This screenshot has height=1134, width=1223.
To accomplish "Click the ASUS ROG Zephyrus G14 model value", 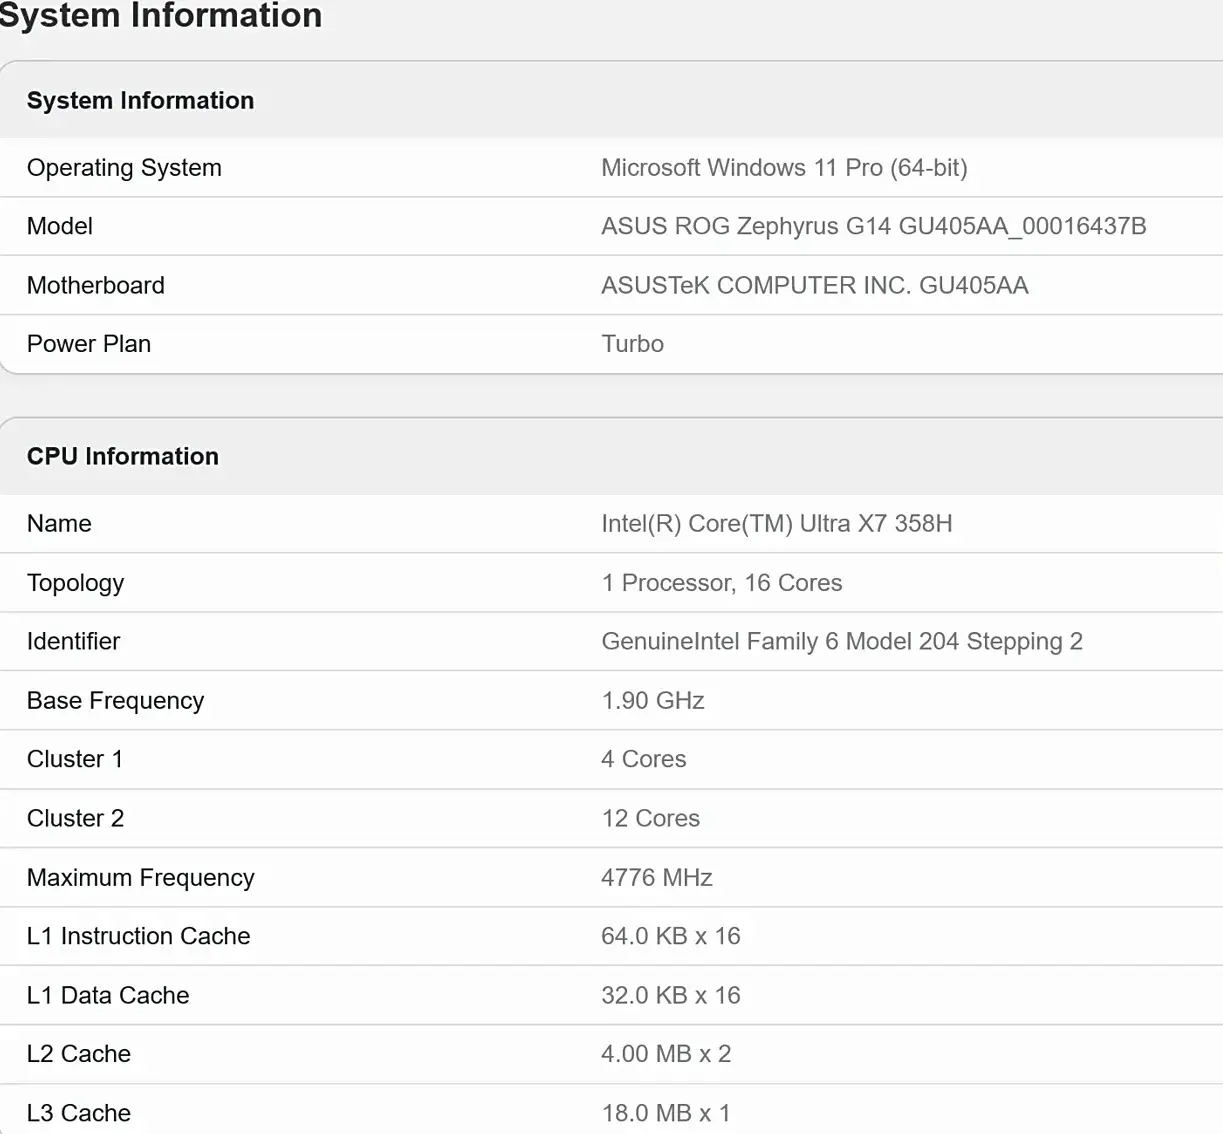I will pyautogui.click(x=873, y=227).
